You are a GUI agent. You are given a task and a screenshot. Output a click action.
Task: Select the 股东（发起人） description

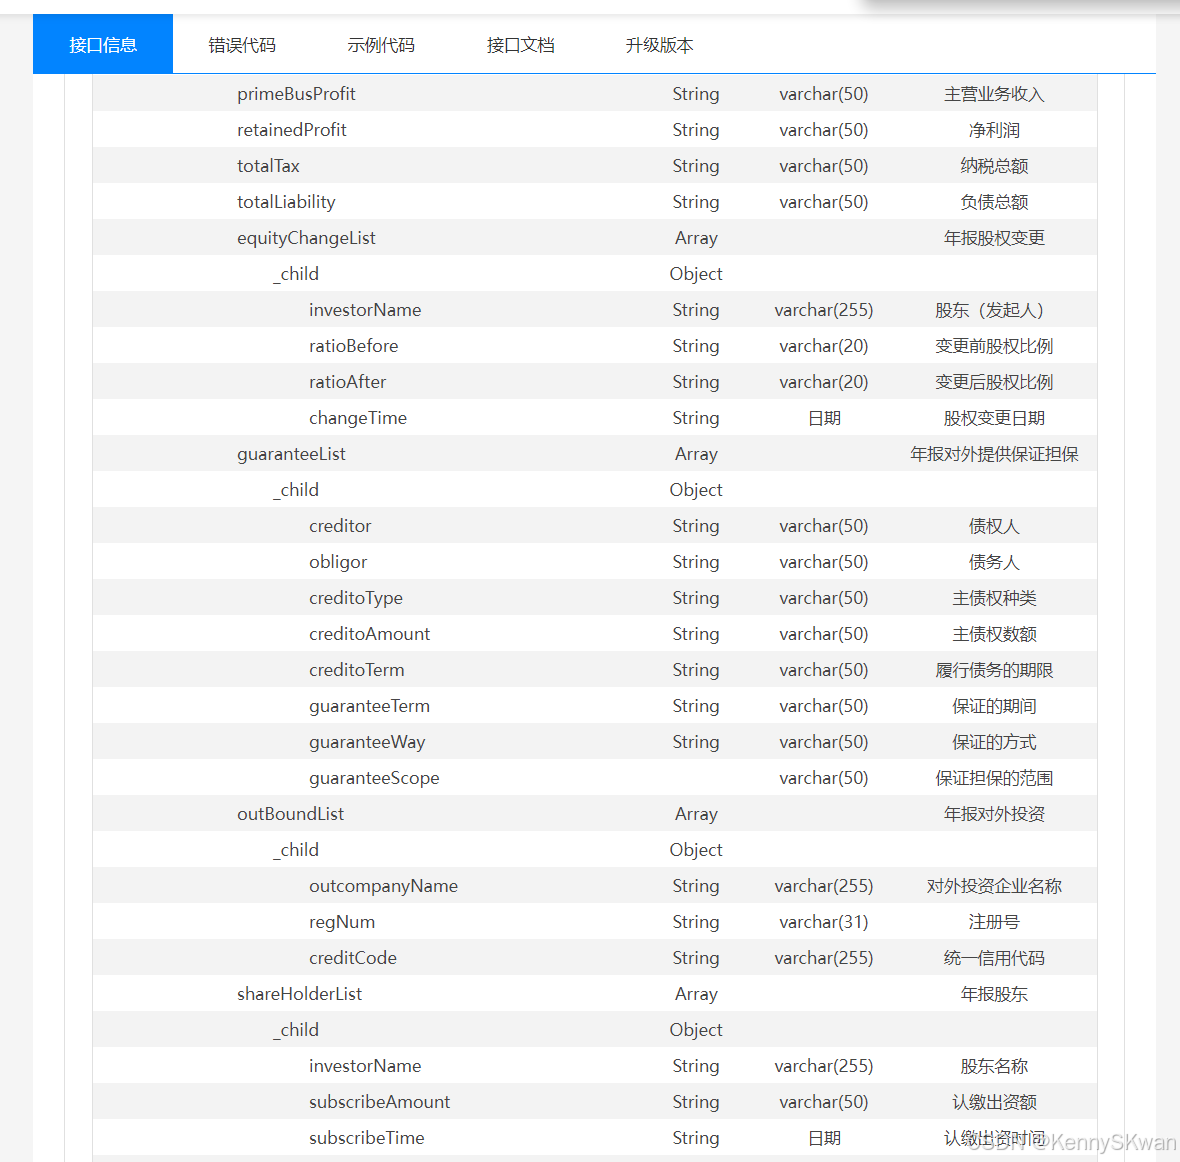coord(993,311)
